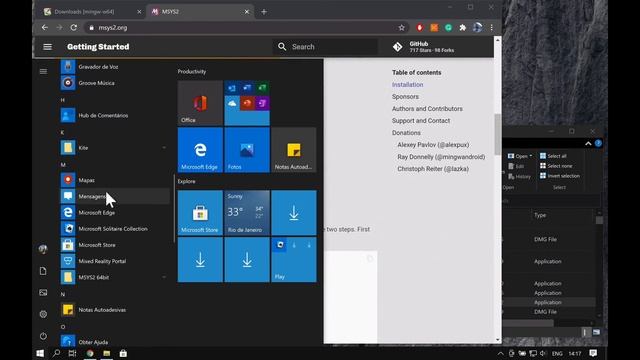
Task: Open Settings gear in Start sidebar
Action: pyautogui.click(x=43, y=314)
